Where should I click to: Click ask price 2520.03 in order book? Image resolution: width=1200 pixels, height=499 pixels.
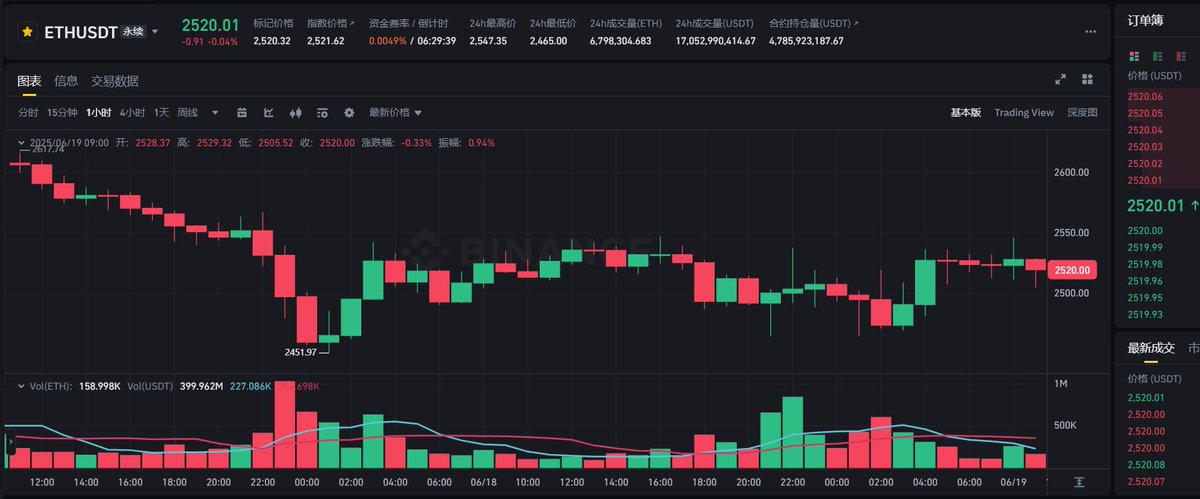(1144, 147)
